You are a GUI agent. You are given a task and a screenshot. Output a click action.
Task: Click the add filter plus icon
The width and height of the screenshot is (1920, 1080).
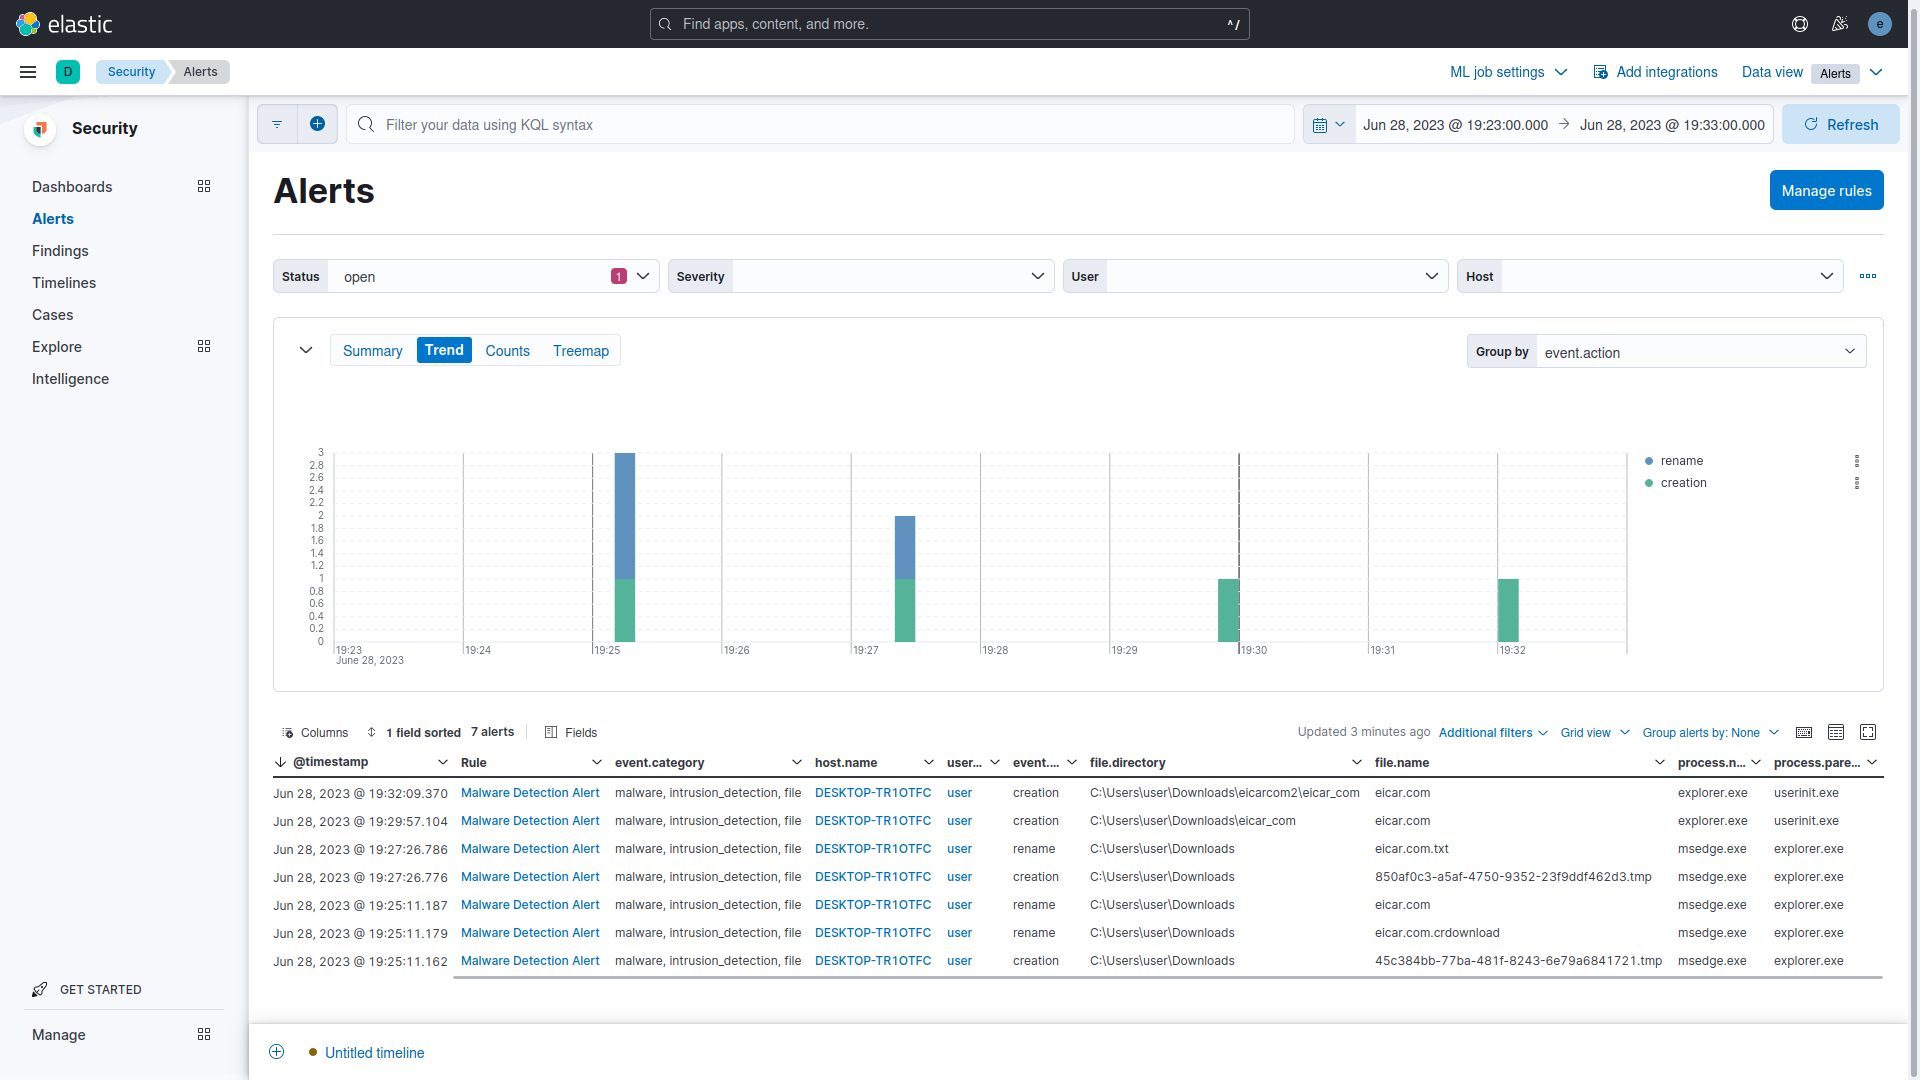317,124
